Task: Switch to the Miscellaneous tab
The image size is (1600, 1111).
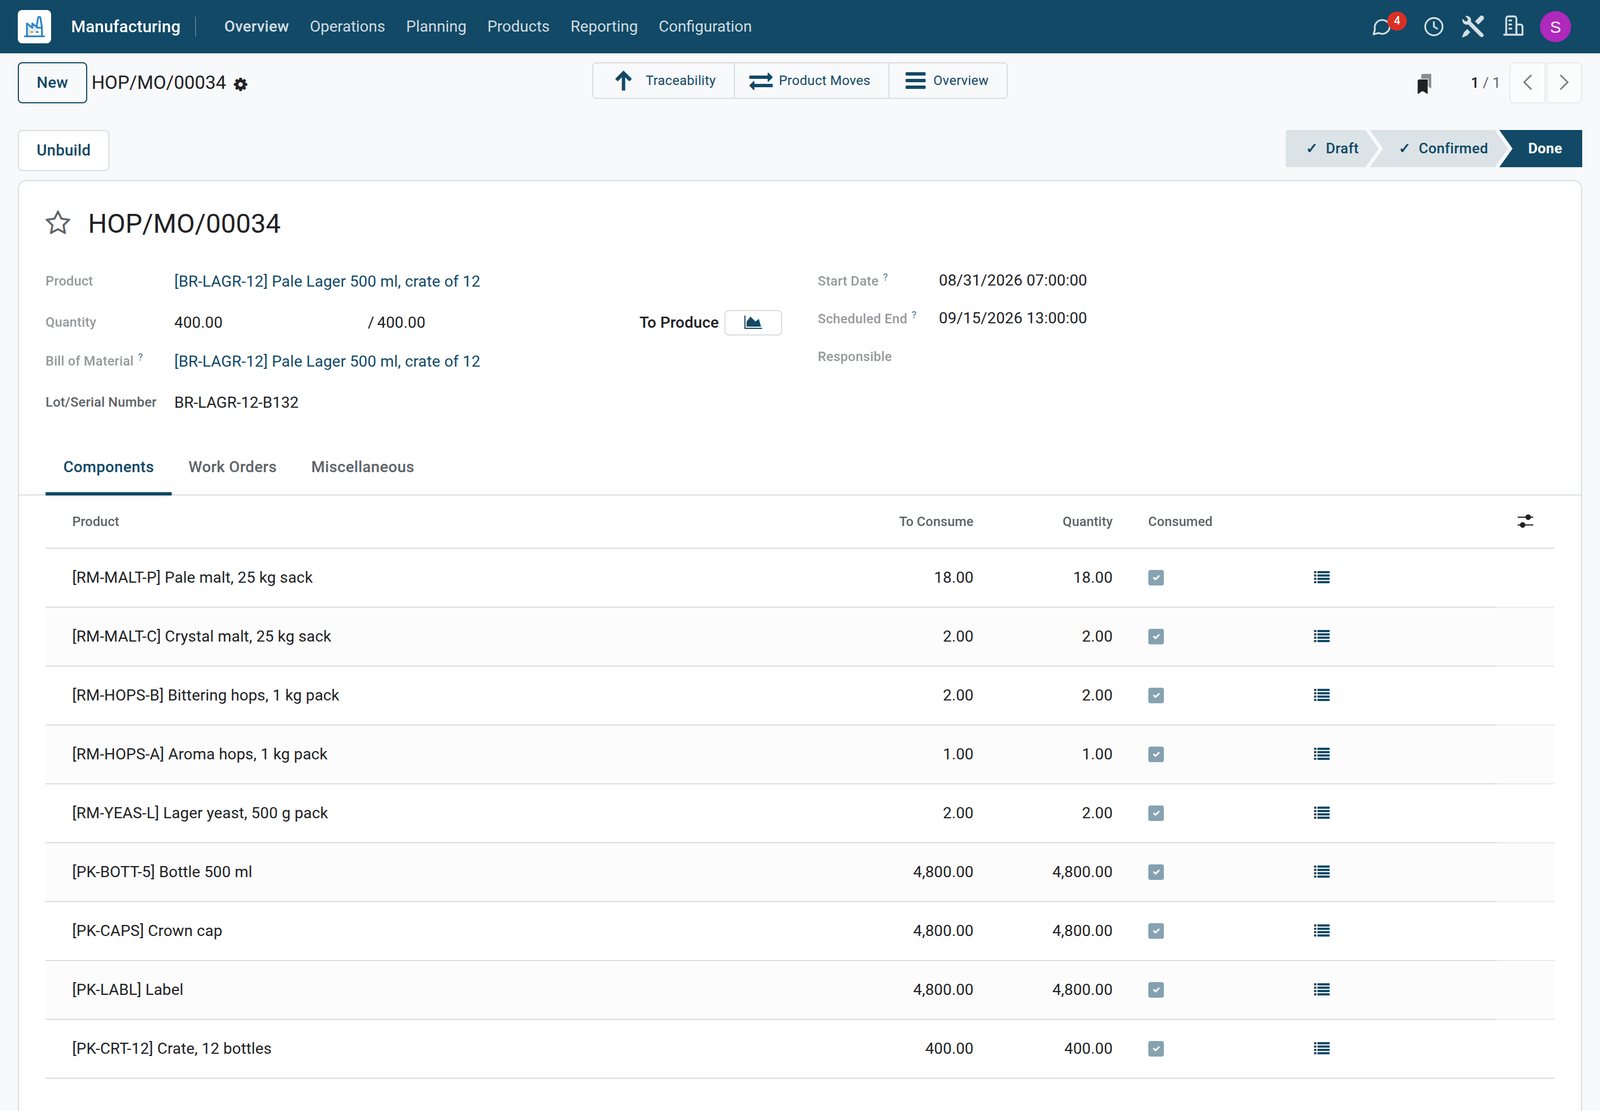Action: point(362,467)
